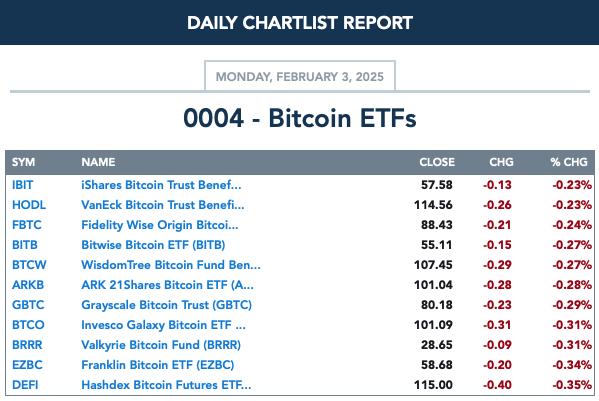599x401 pixels.
Task: Click the ARKB symbol
Action: pyautogui.click(x=28, y=285)
